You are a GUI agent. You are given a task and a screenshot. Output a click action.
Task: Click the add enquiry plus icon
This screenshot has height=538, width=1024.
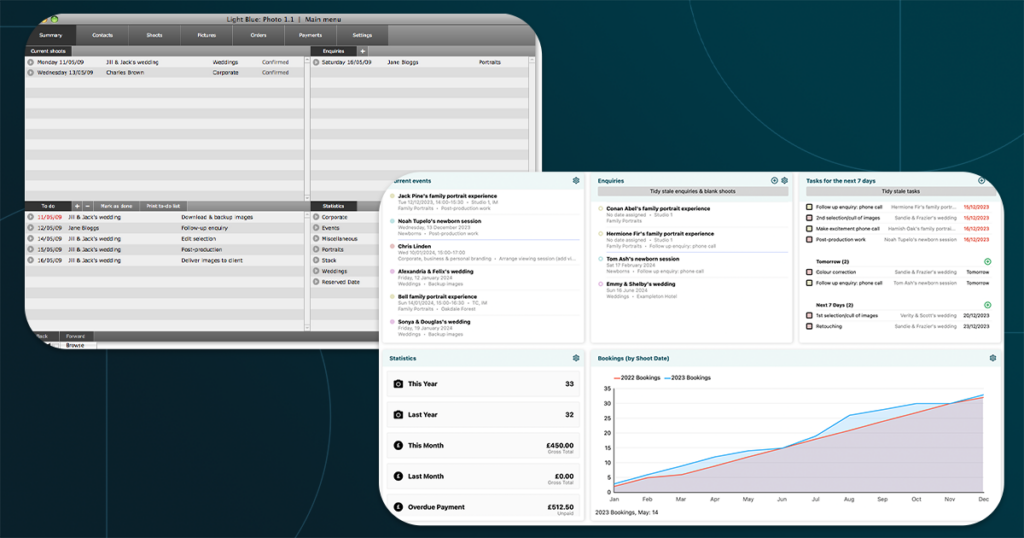[774, 181]
